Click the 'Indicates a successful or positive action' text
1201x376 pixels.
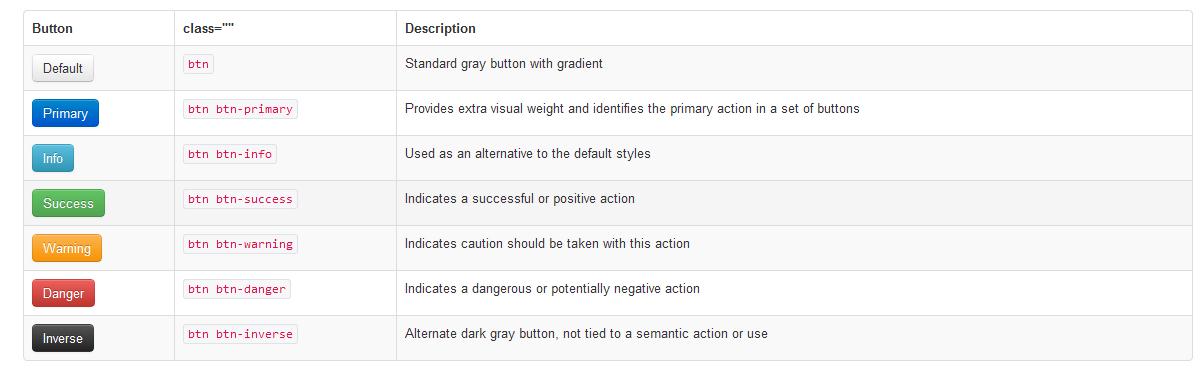pos(520,199)
